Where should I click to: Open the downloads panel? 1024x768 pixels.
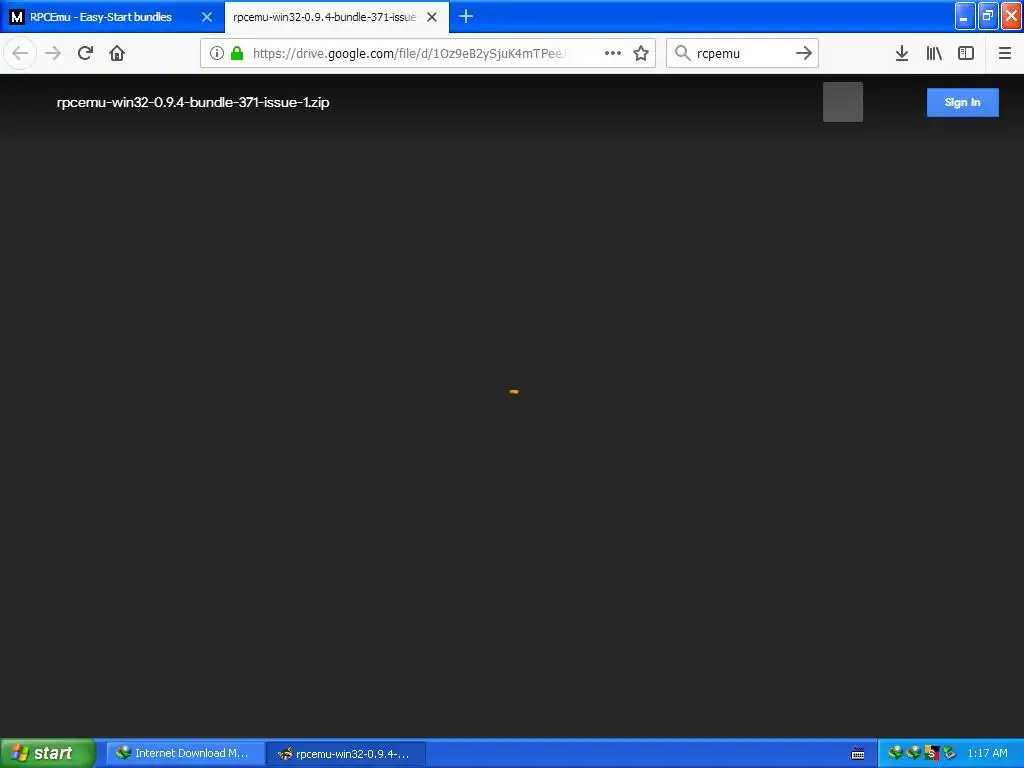[x=902, y=53]
